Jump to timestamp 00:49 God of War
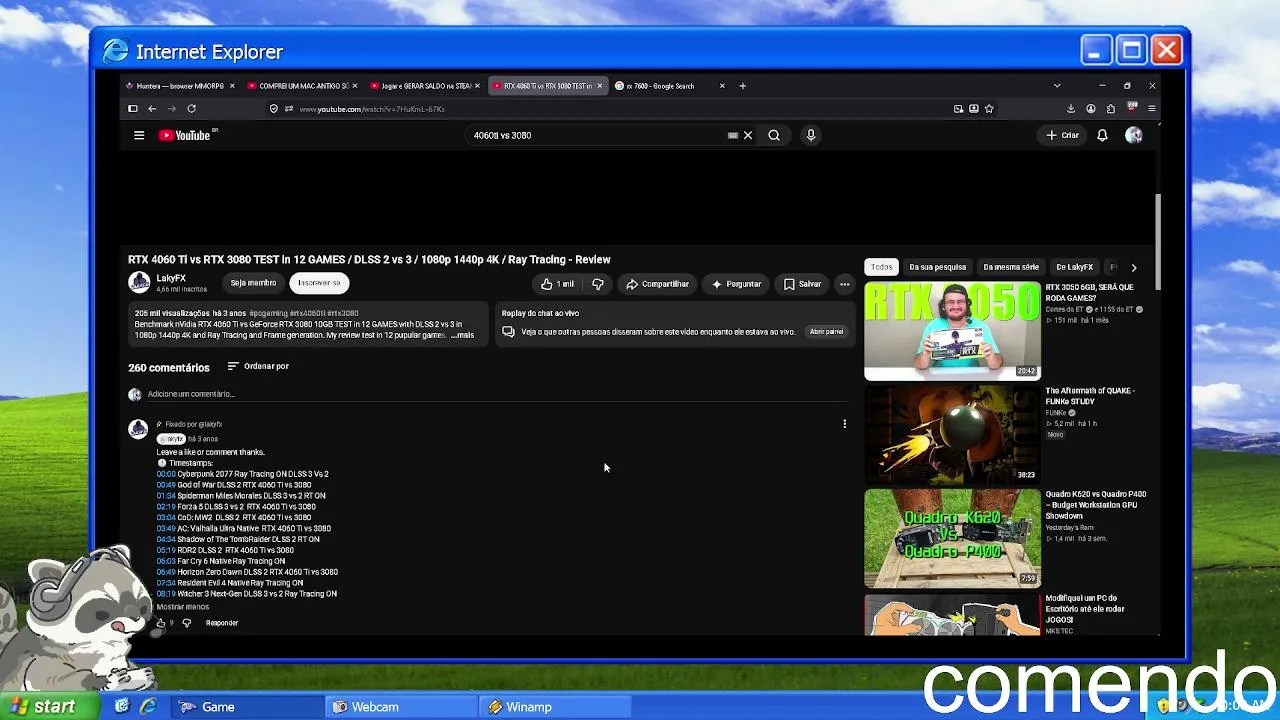The image size is (1280, 720). click(166, 485)
